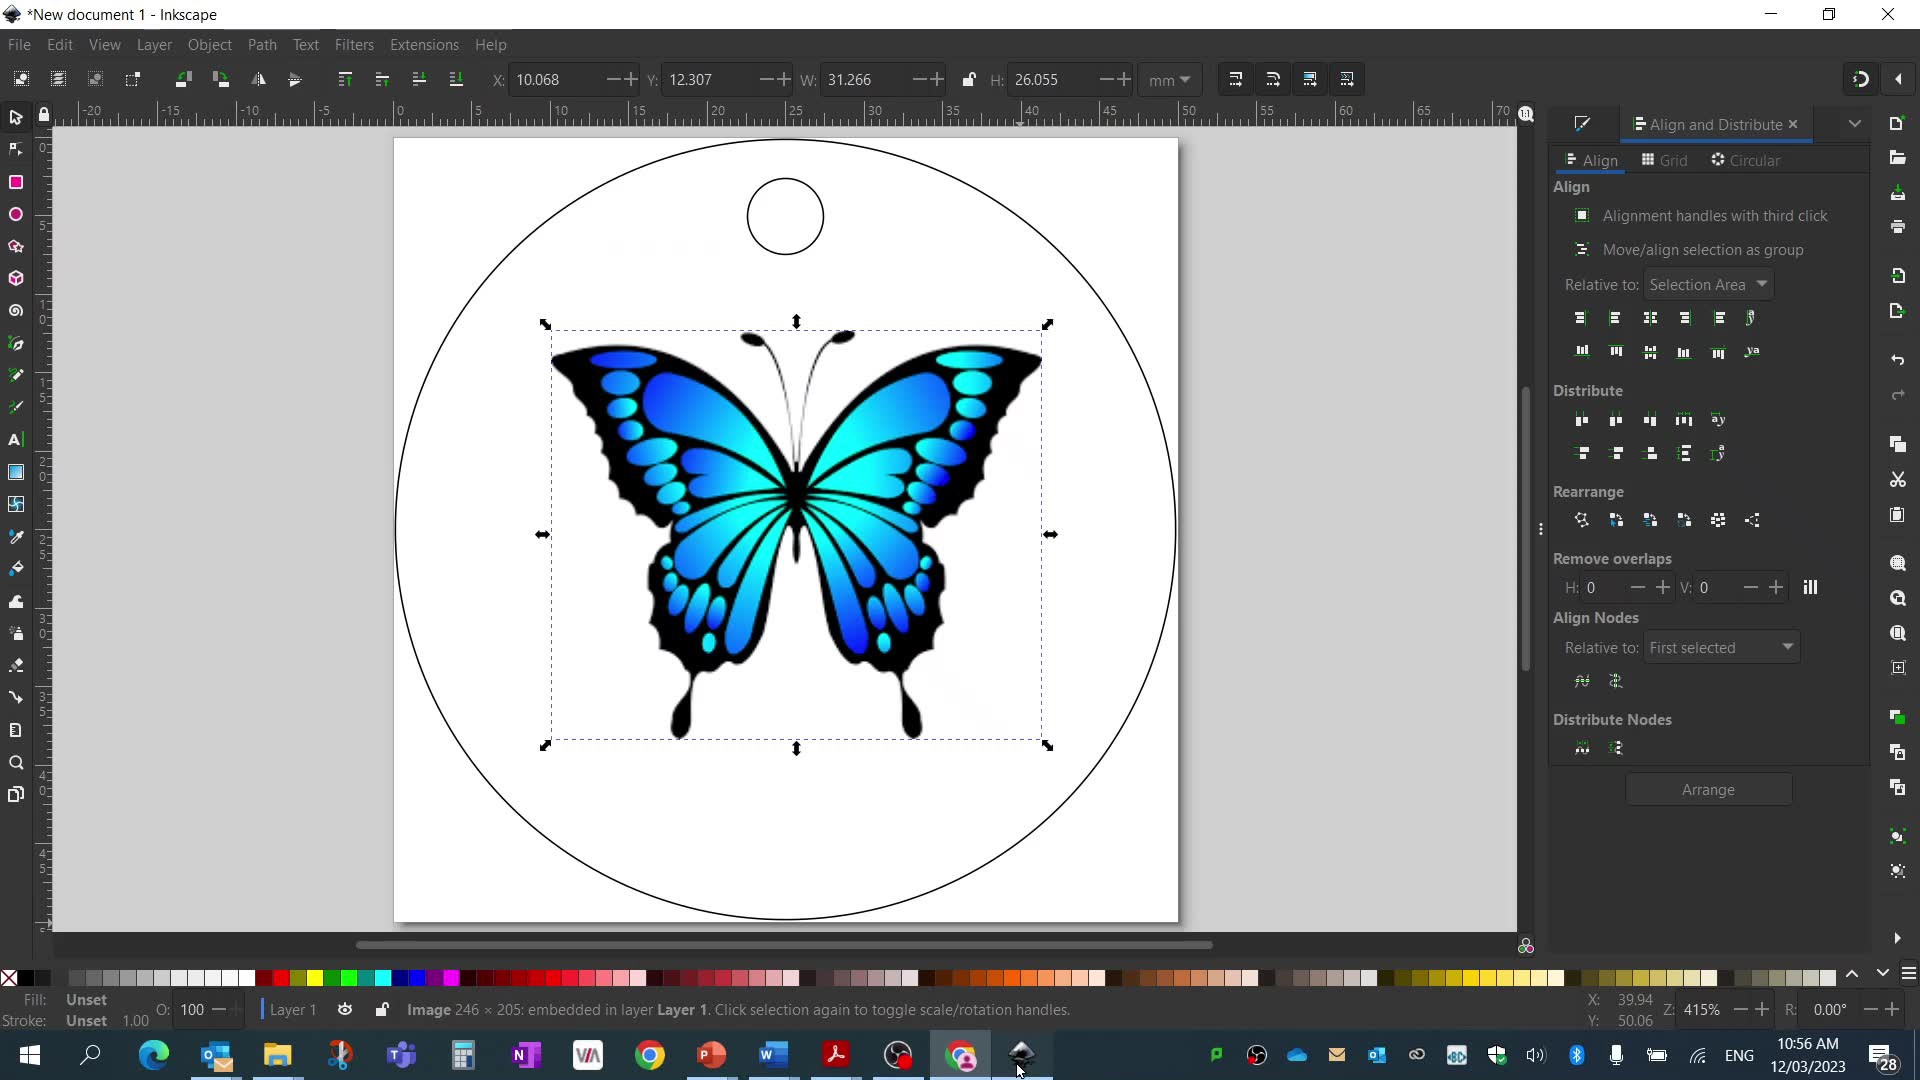
Task: Select the Spray tool
Action: (15, 633)
